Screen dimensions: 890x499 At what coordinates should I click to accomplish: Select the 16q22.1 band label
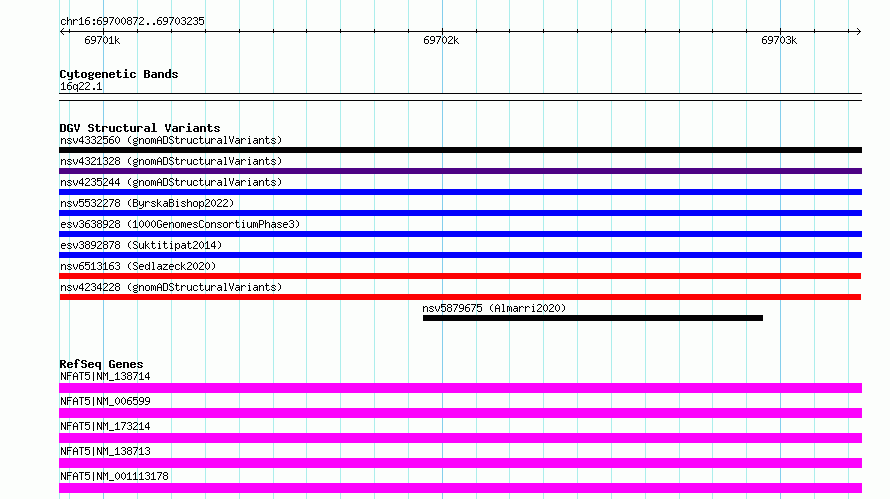coord(81,86)
